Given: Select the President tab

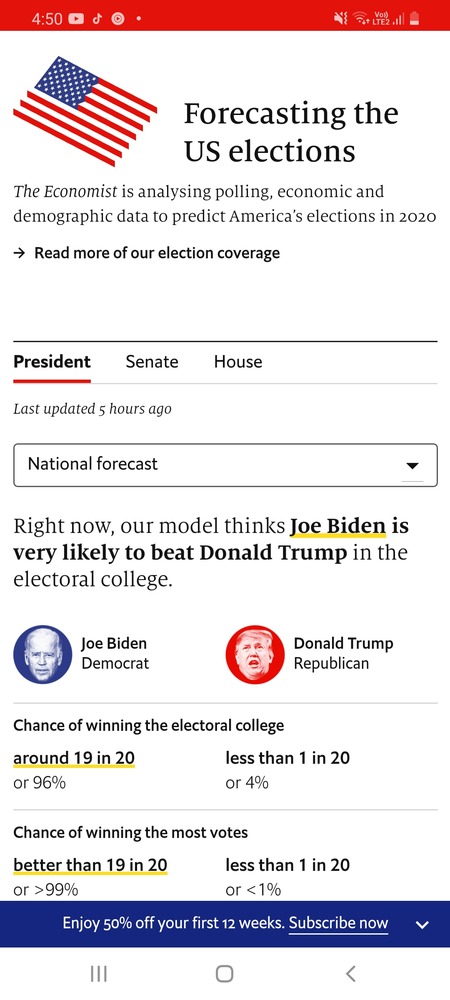Looking at the screenshot, I should coord(52,362).
